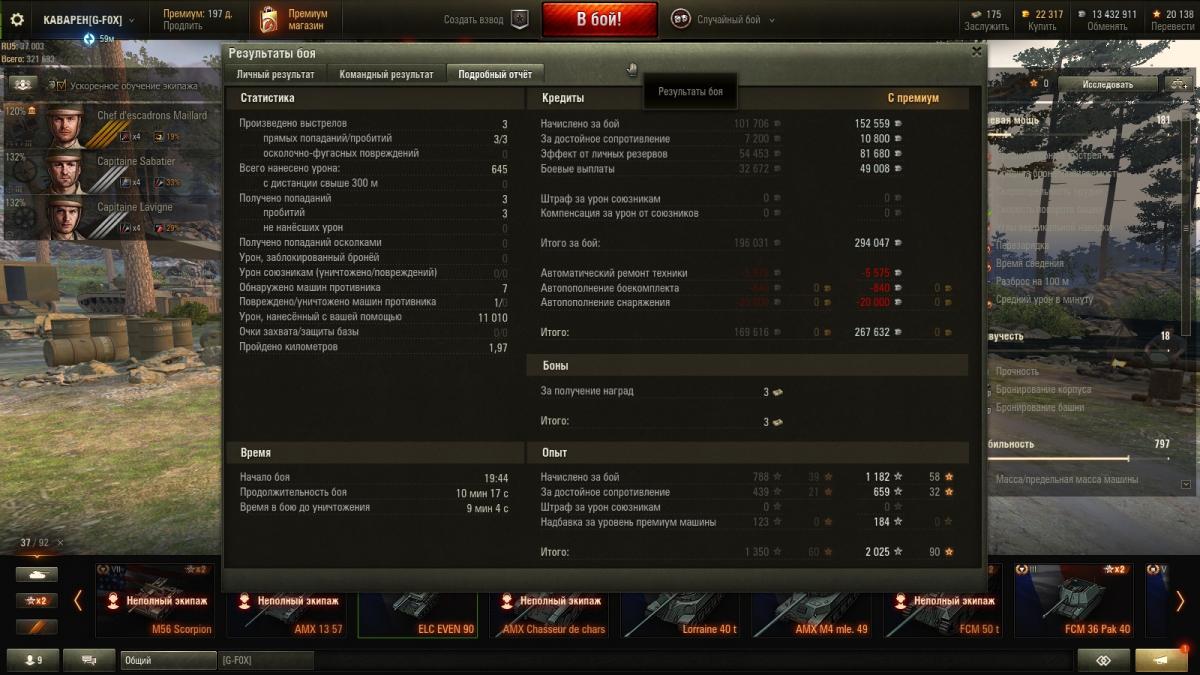
Task: Select crew member Capitaine Sabatier
Action: pos(111,172)
